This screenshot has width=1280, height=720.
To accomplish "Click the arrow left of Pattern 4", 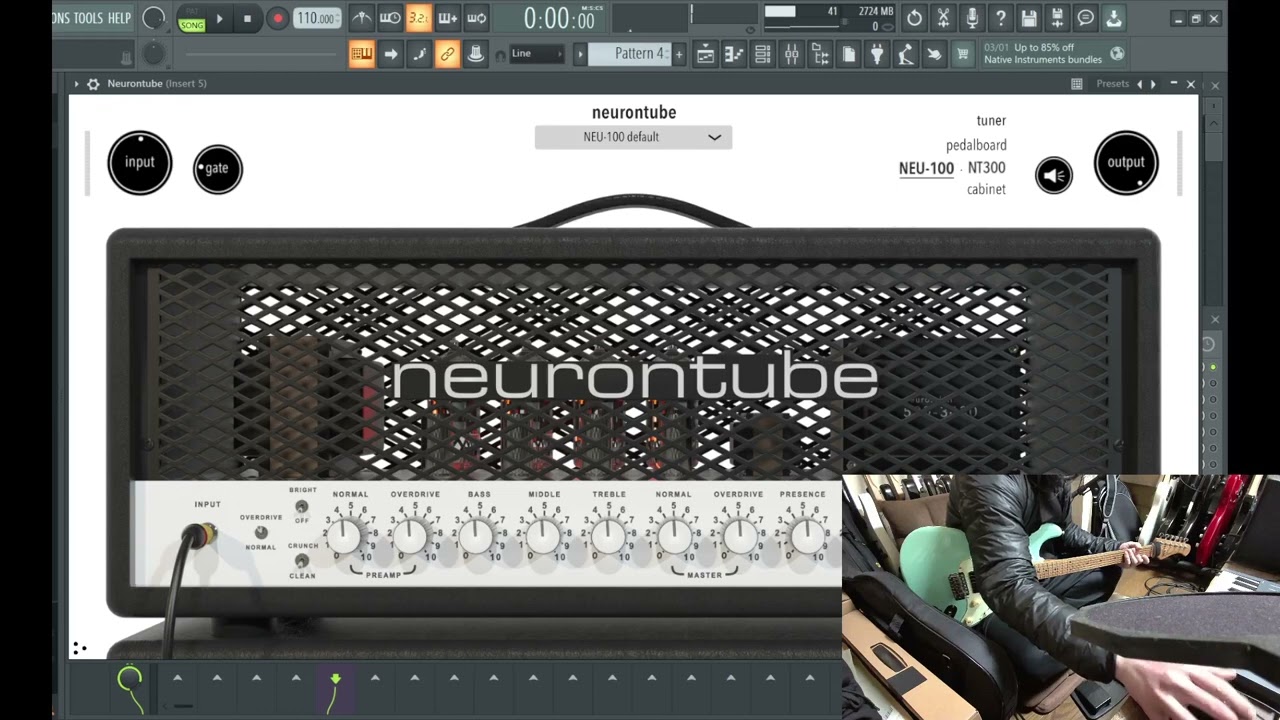I will pyautogui.click(x=579, y=54).
